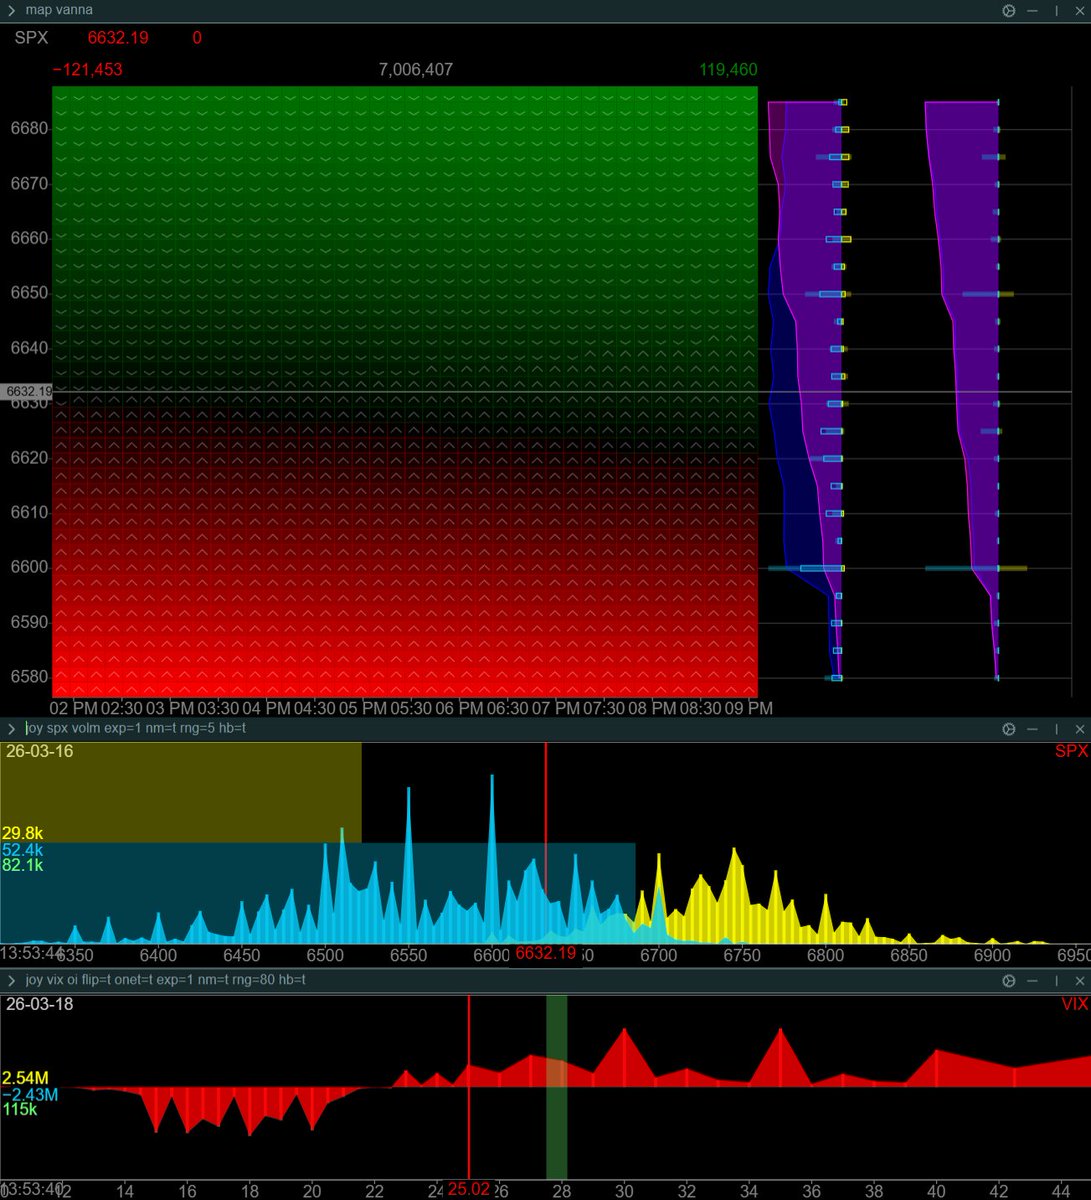
Task: Click the 18 label on VIX x-axis
Action: click(250, 1191)
